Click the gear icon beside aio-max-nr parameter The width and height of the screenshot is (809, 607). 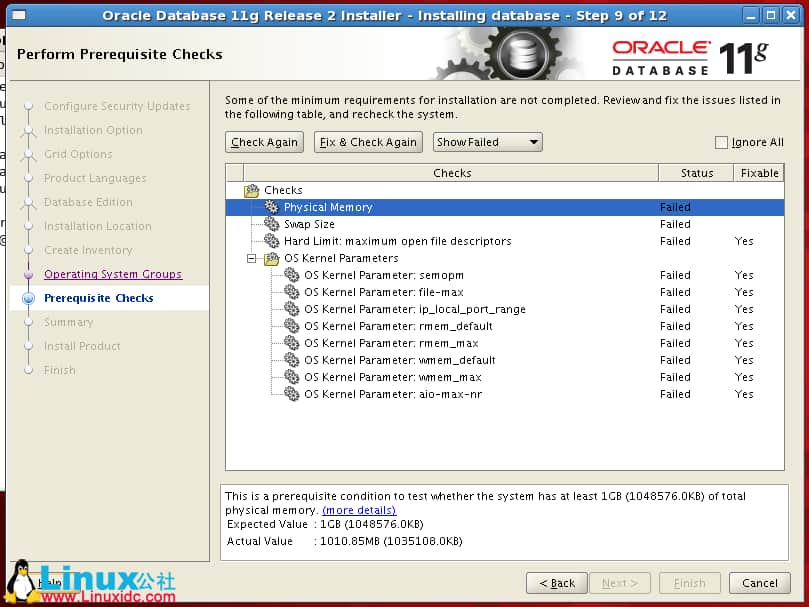[x=291, y=394]
